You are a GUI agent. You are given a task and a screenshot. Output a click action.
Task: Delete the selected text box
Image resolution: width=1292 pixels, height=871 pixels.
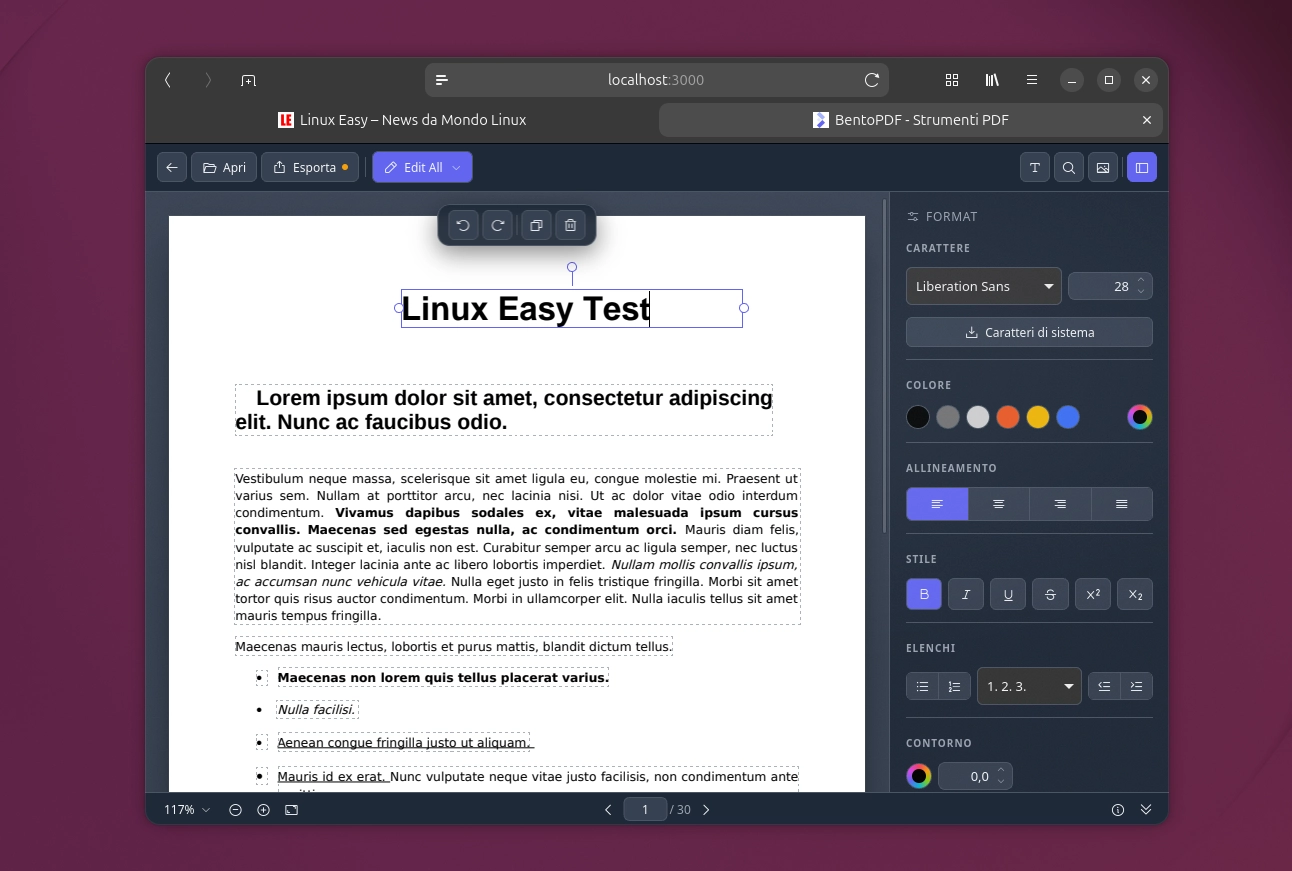(570, 225)
